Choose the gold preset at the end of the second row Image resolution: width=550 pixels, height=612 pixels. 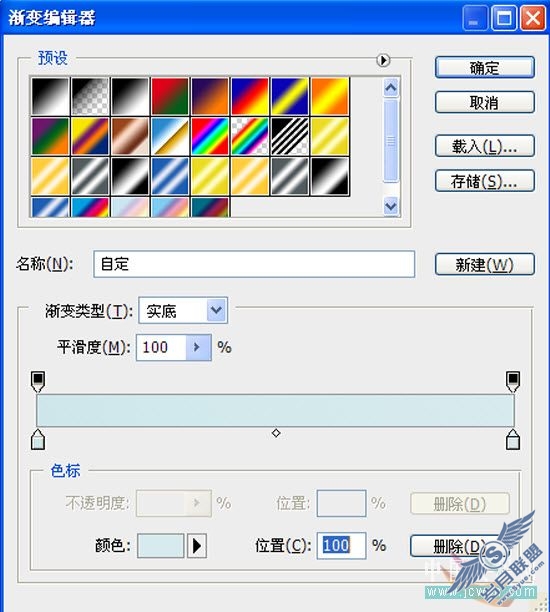point(330,136)
